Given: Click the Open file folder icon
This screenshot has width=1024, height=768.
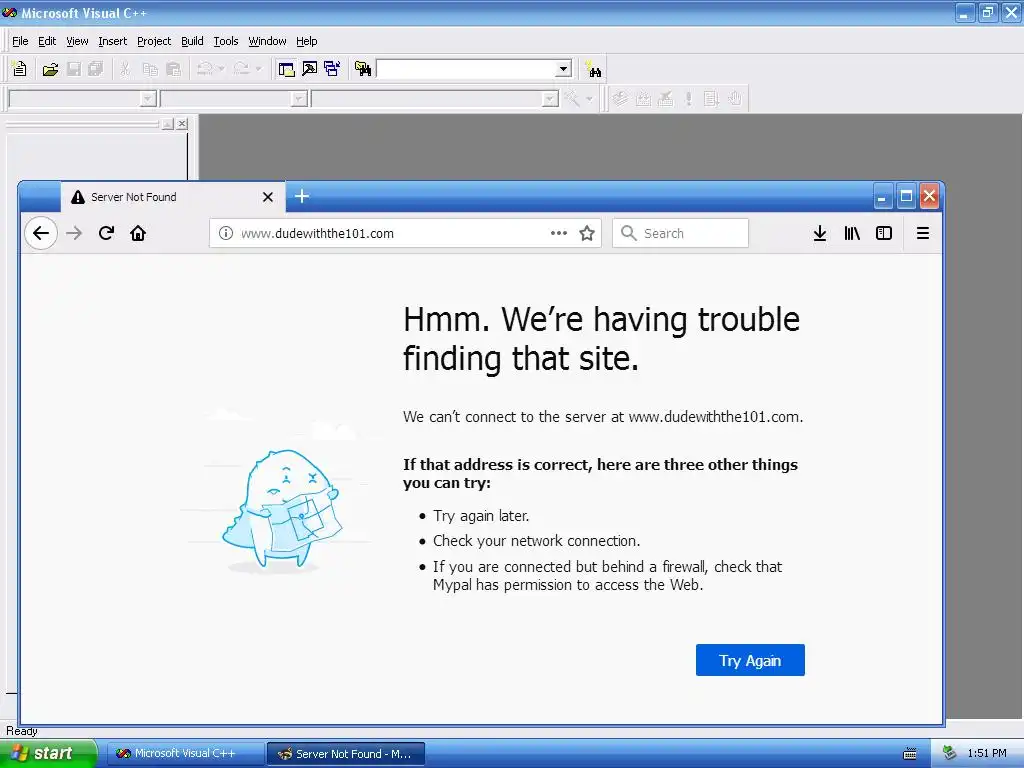Looking at the screenshot, I should coord(50,69).
